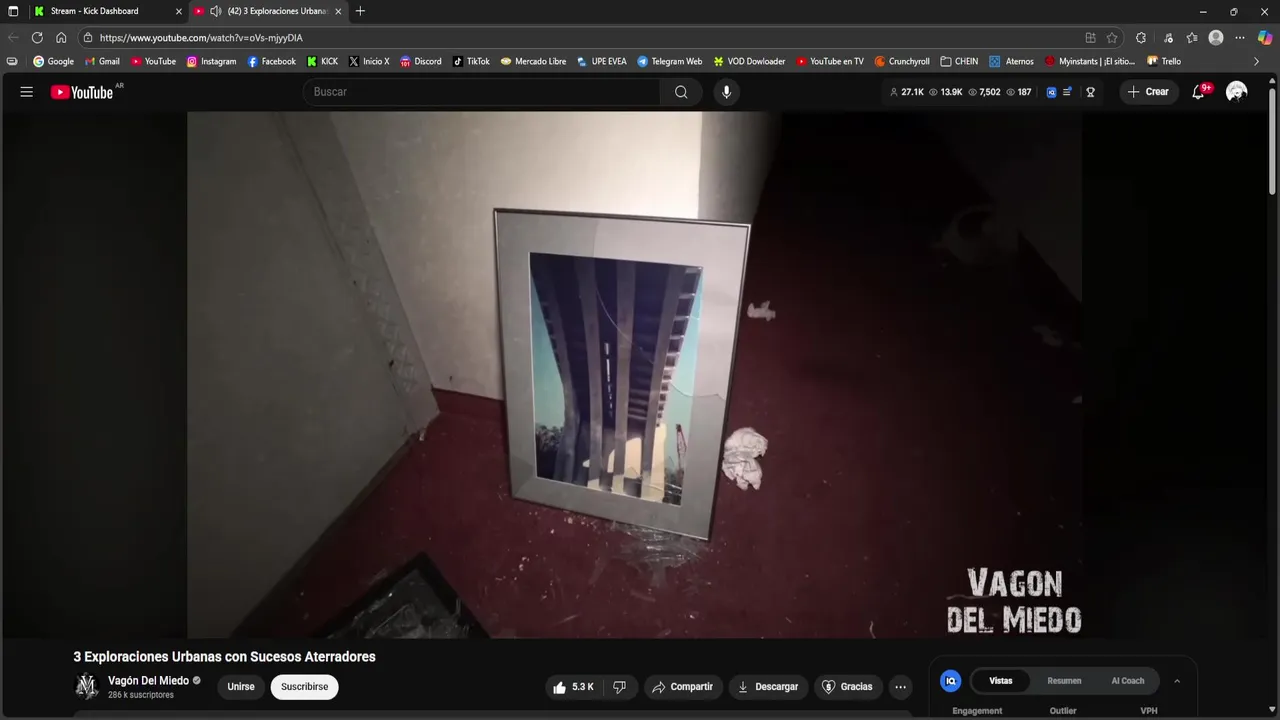The width and height of the screenshot is (1280, 720).
Task: Show more bookmarks with chevron
Action: (x=1257, y=61)
